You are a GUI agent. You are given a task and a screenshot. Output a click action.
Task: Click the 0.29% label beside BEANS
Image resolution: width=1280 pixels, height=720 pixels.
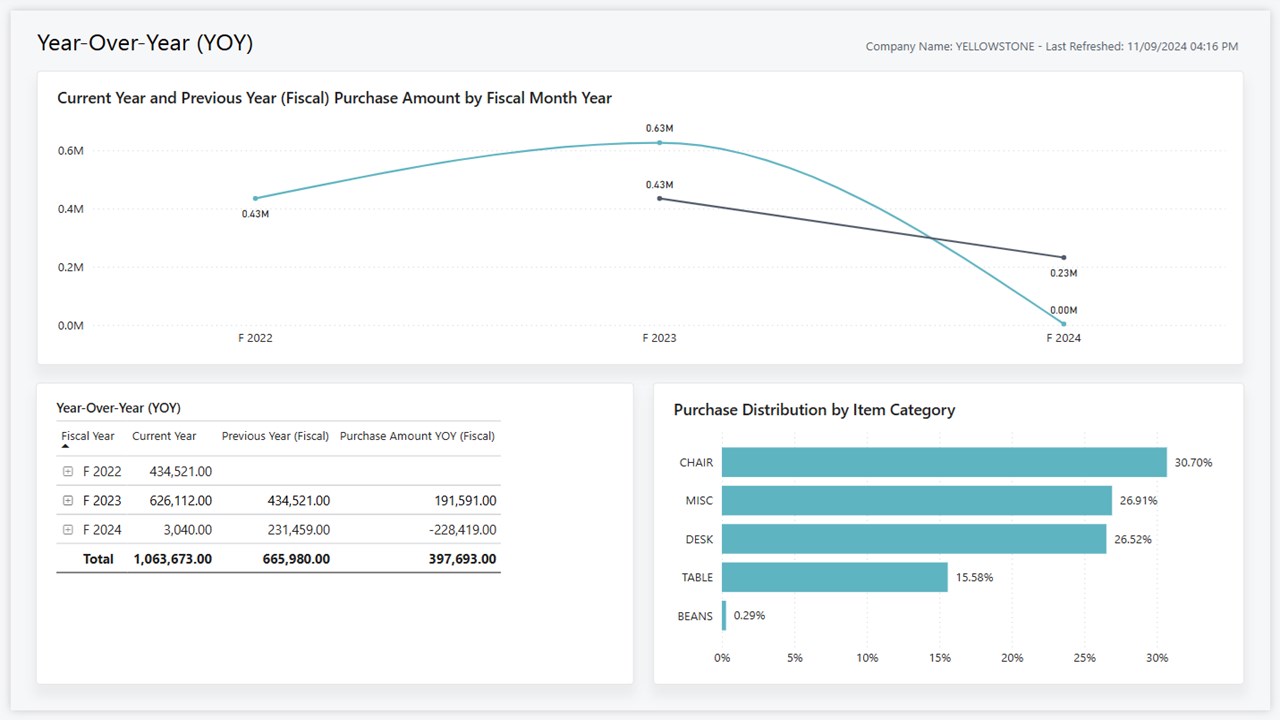pos(749,616)
